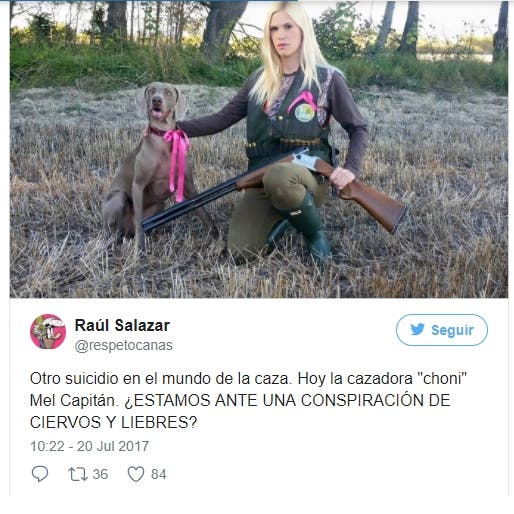This screenshot has height=514, width=514.
Task: Open Raúl Salazar's round profile avatar
Action: coord(48,332)
